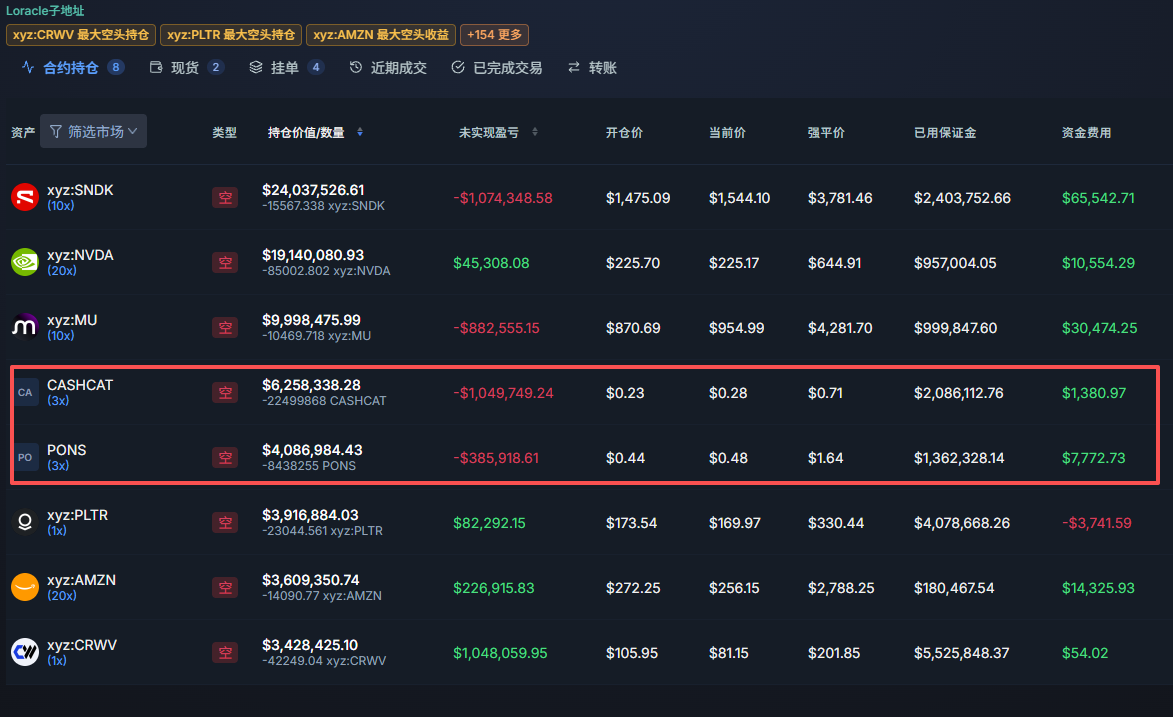
Task: Sort by 持仓价值/数量 arrow icon
Action: point(360,132)
